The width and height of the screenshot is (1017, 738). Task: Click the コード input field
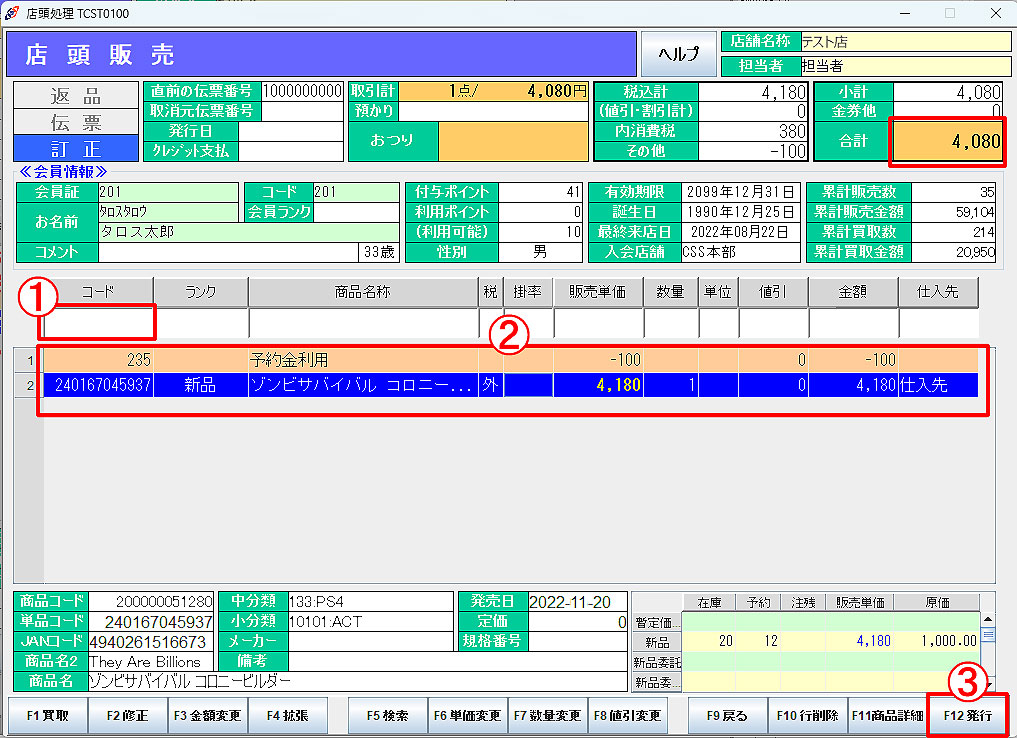coord(98,324)
